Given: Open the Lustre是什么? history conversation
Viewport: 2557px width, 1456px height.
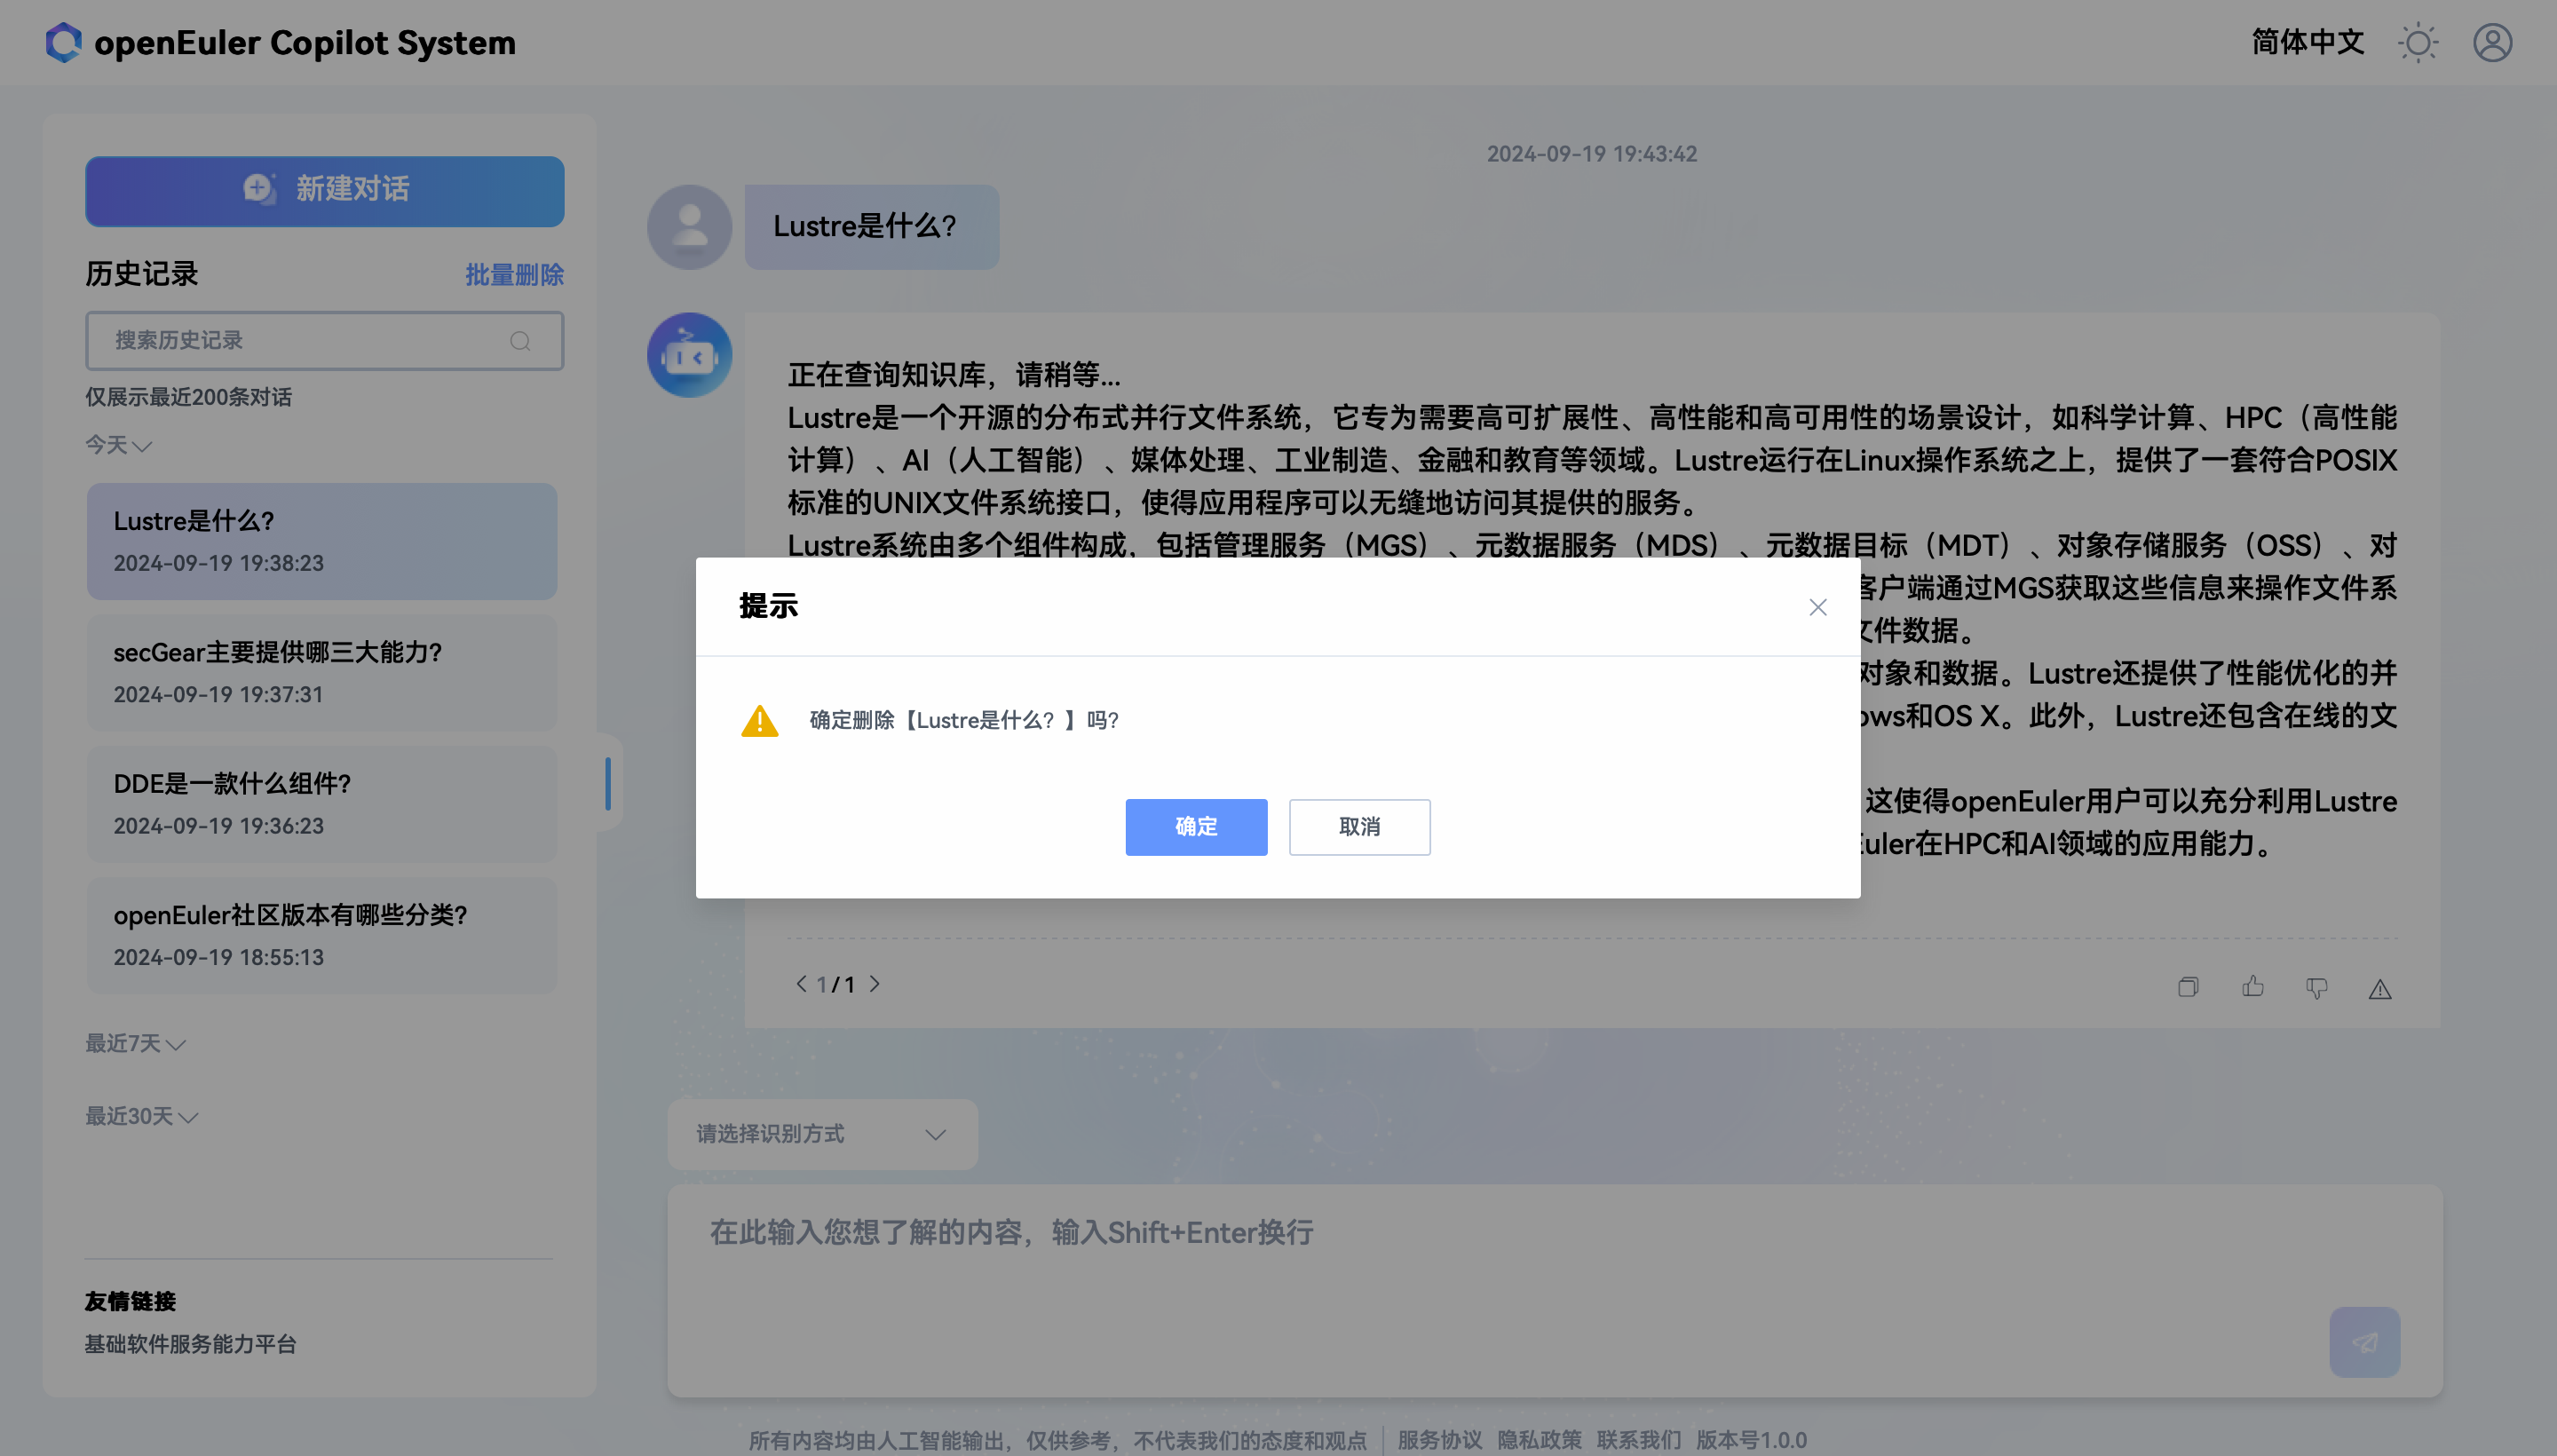Looking at the screenshot, I should (x=321, y=541).
